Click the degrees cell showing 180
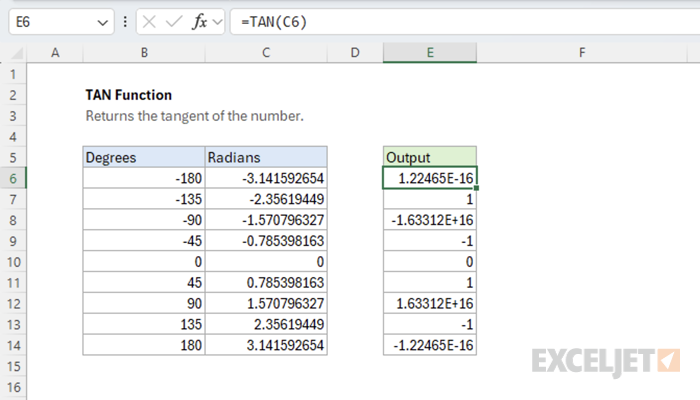This screenshot has width=700, height=400. pyautogui.click(x=144, y=346)
